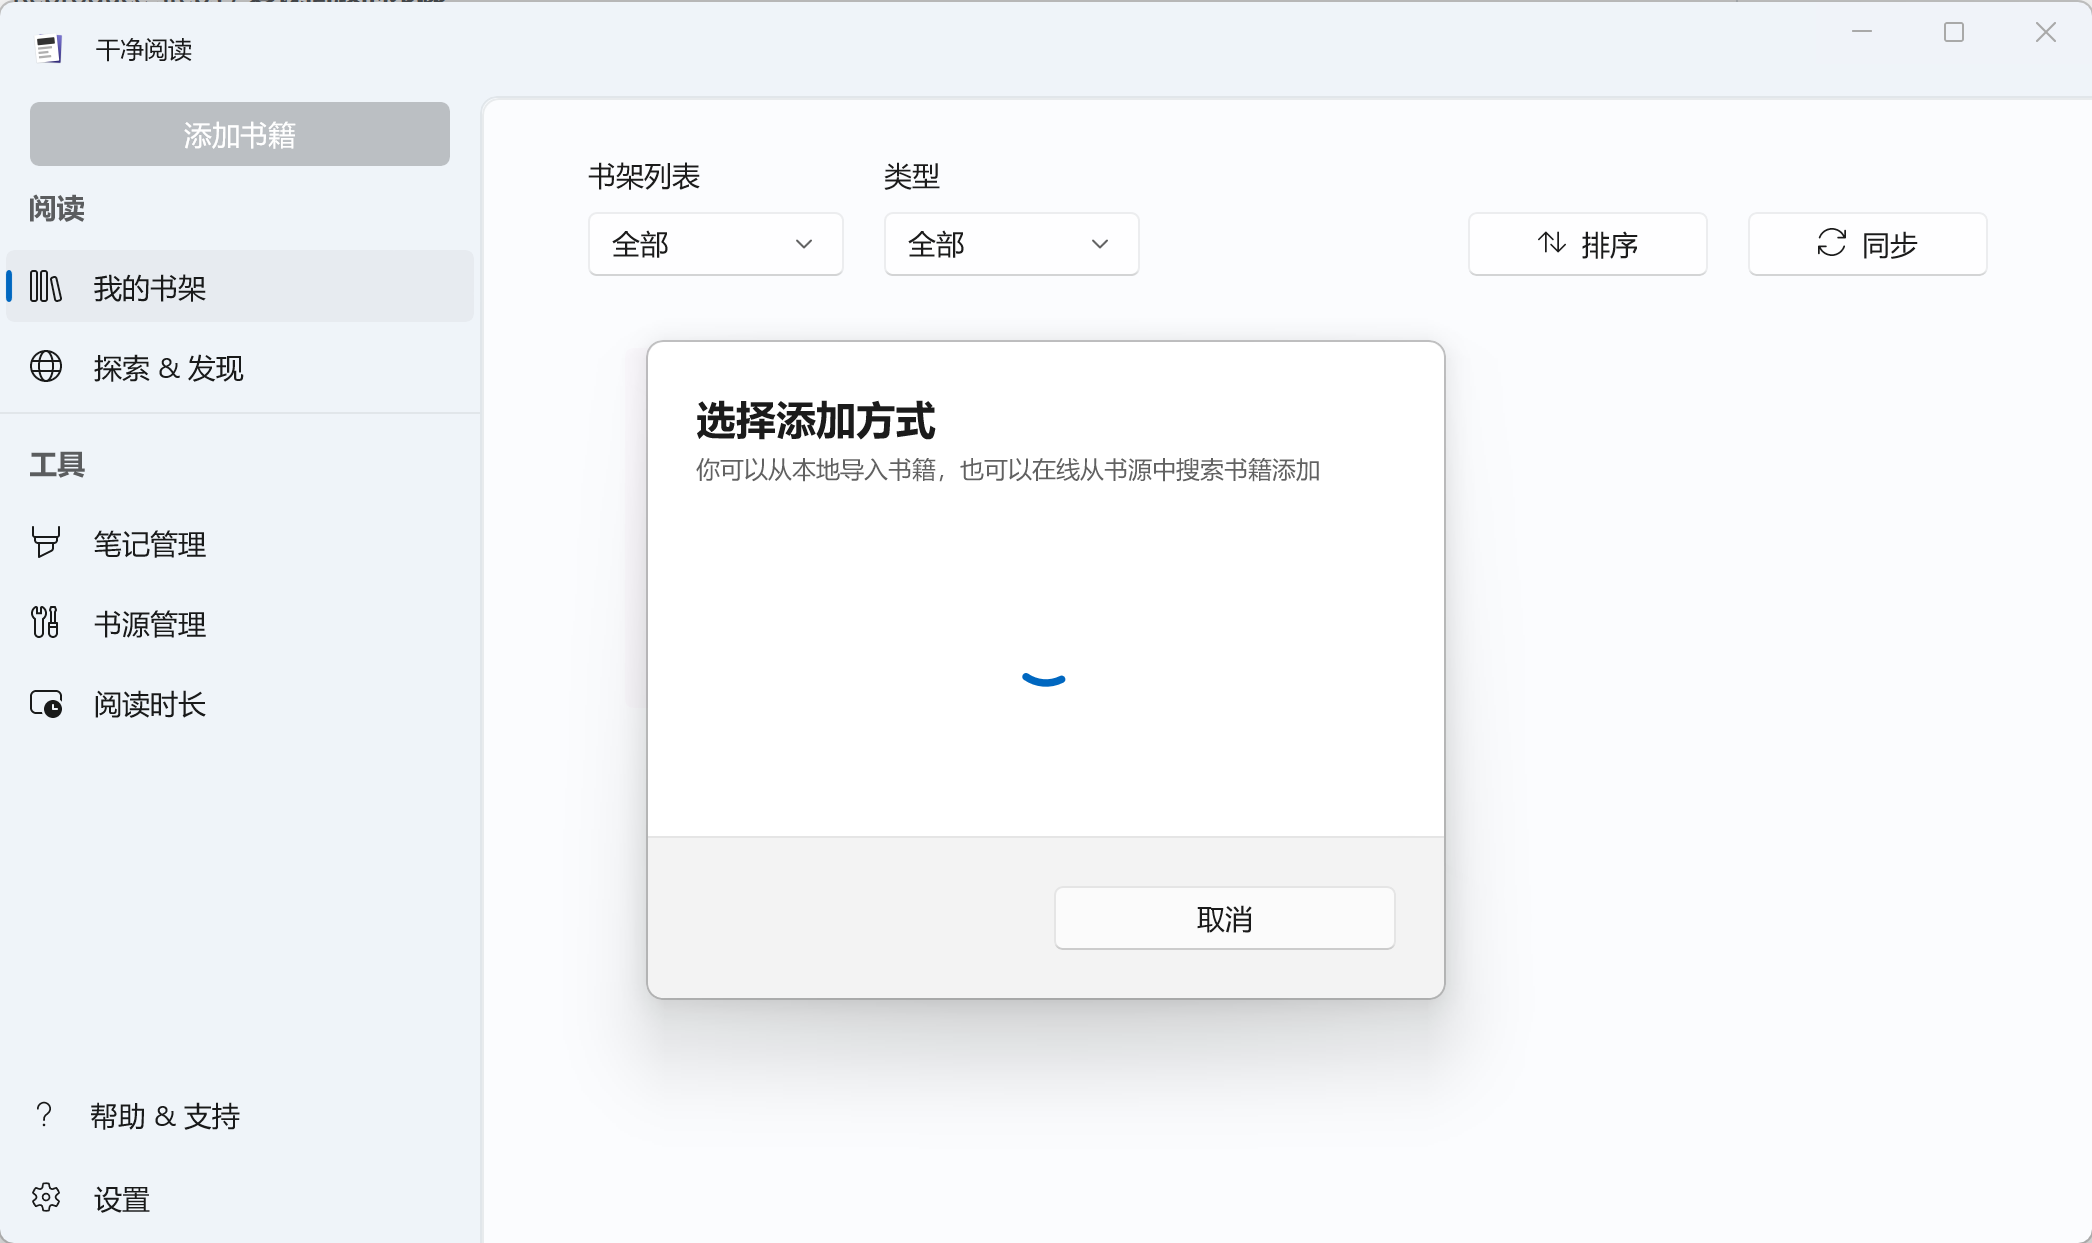Click the loading spinner in the dialog
The width and height of the screenshot is (2092, 1243).
tap(1044, 680)
